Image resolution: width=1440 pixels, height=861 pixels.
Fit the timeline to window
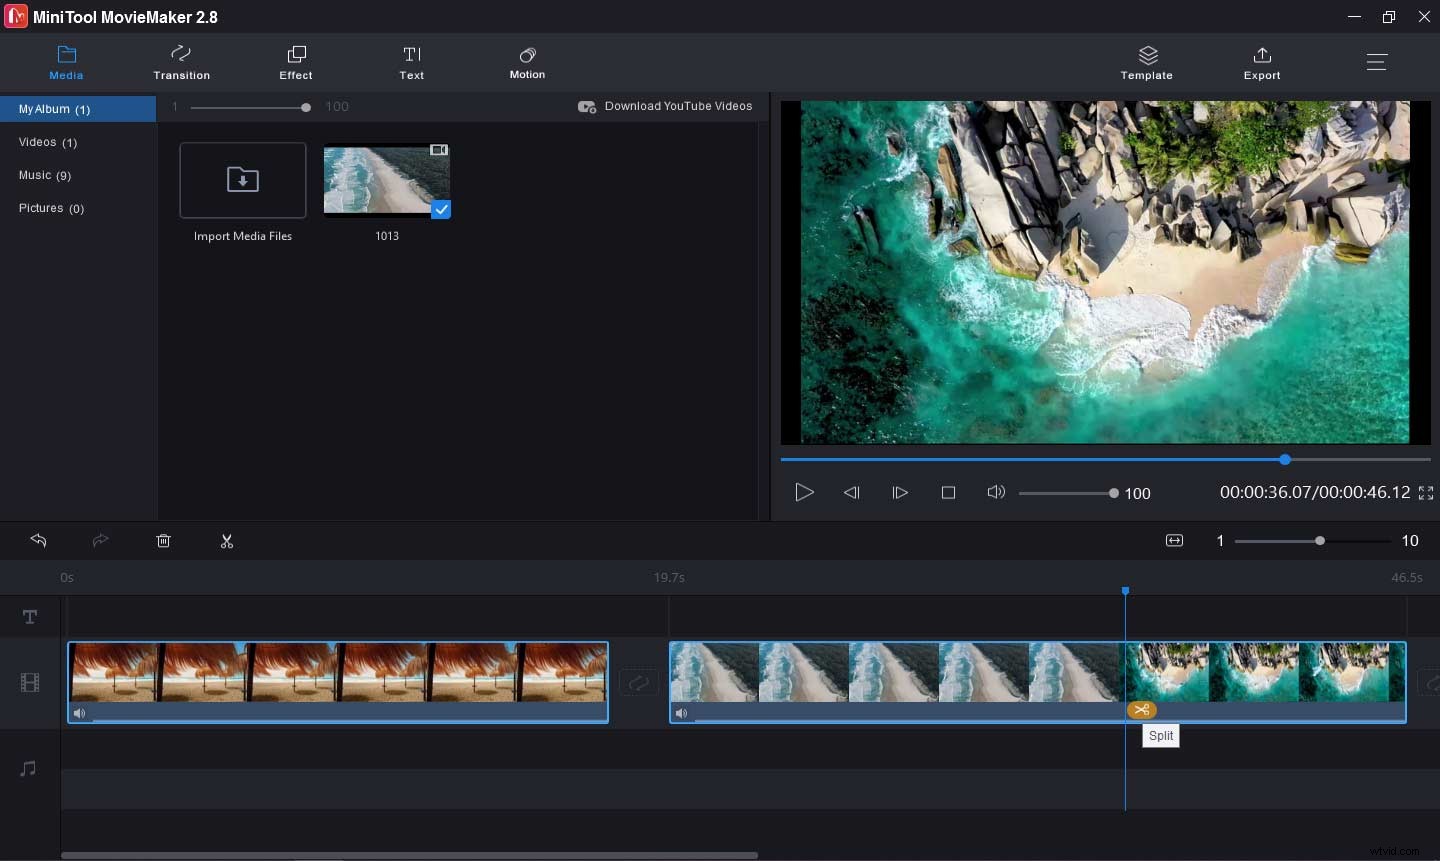click(x=1174, y=541)
